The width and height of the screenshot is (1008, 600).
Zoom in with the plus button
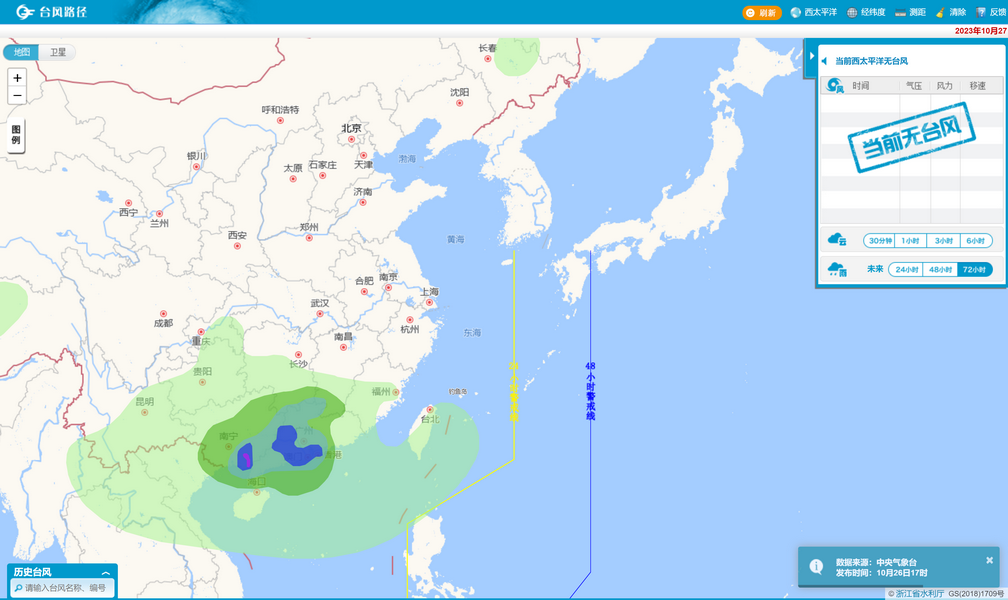coord(17,78)
